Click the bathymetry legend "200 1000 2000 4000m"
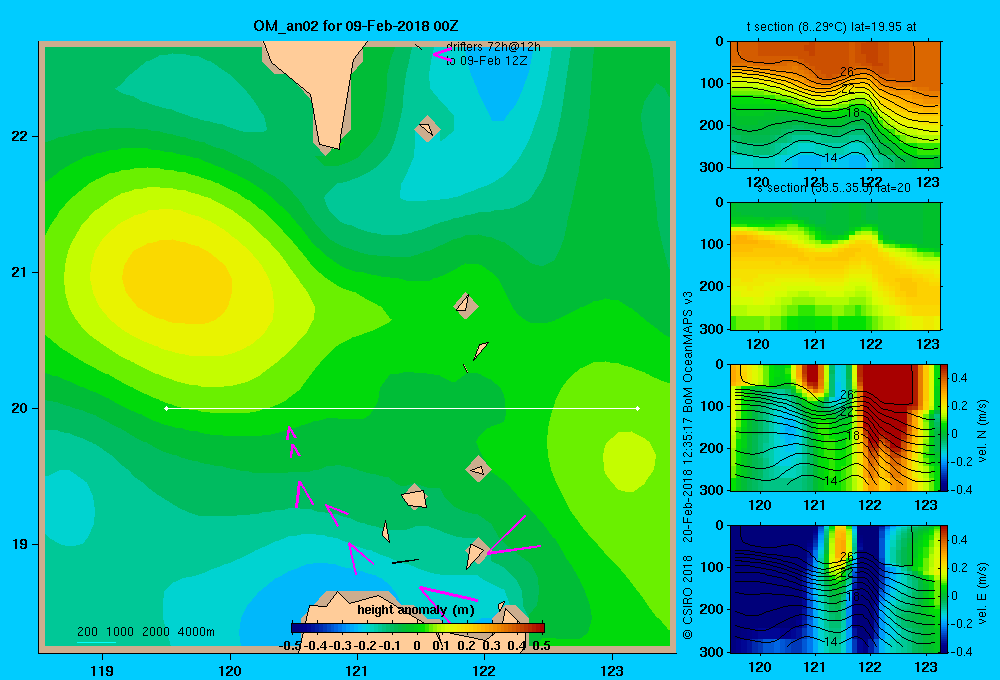The image size is (1000, 680). (x=145, y=632)
